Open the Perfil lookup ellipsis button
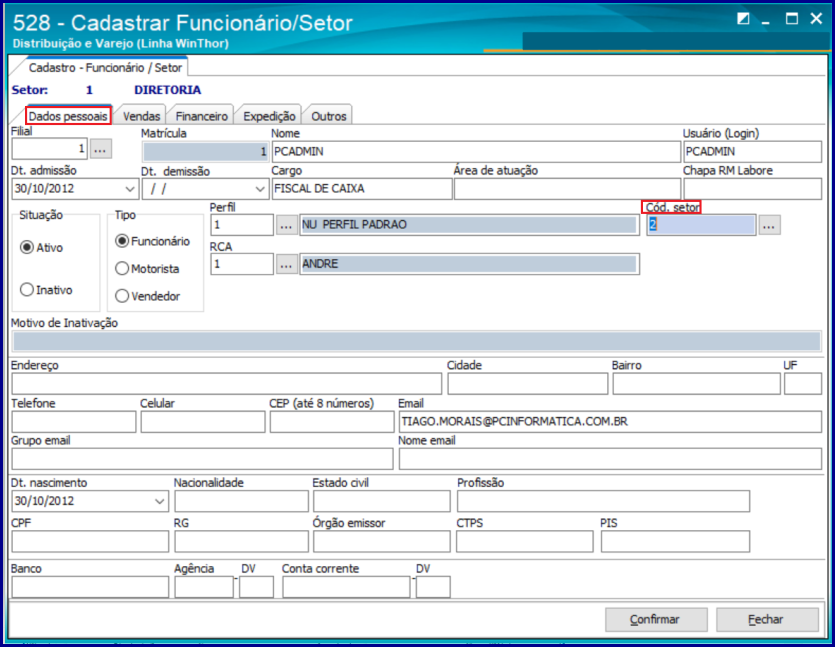 286,225
